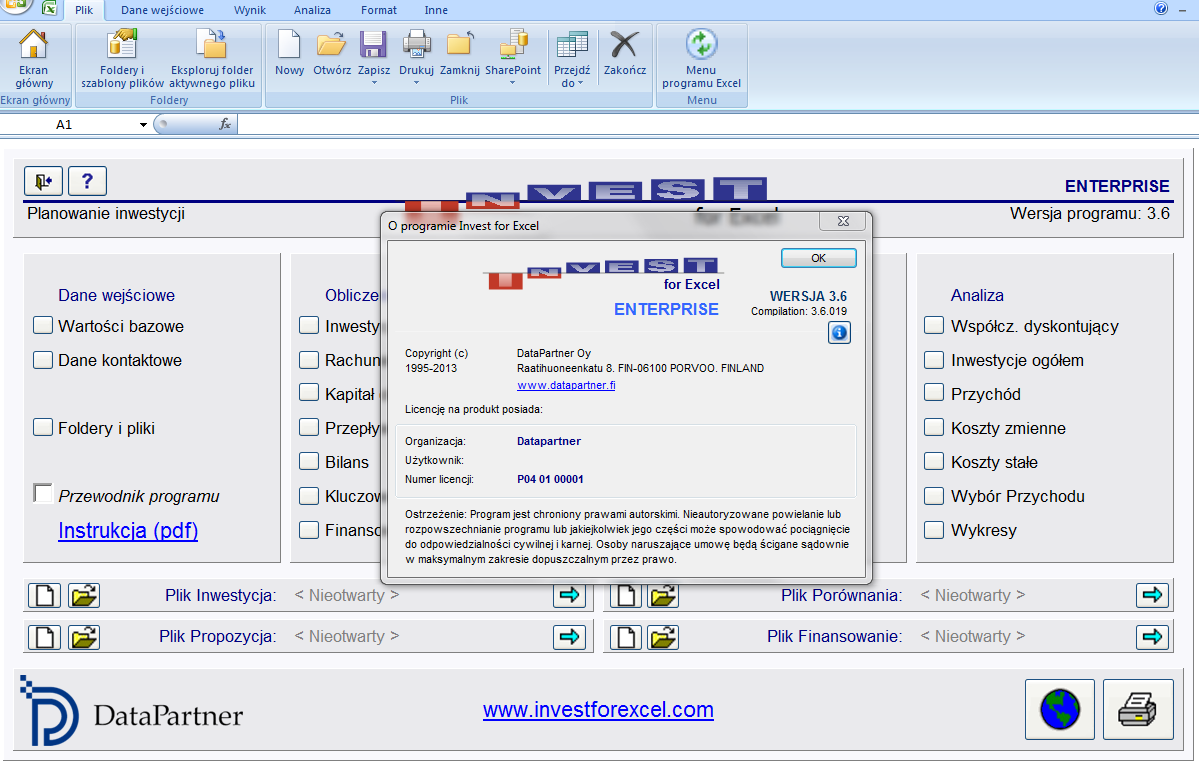The width and height of the screenshot is (1199, 767).
Task: Open existing Plik Inwestycja folder icon
Action: 83,595
